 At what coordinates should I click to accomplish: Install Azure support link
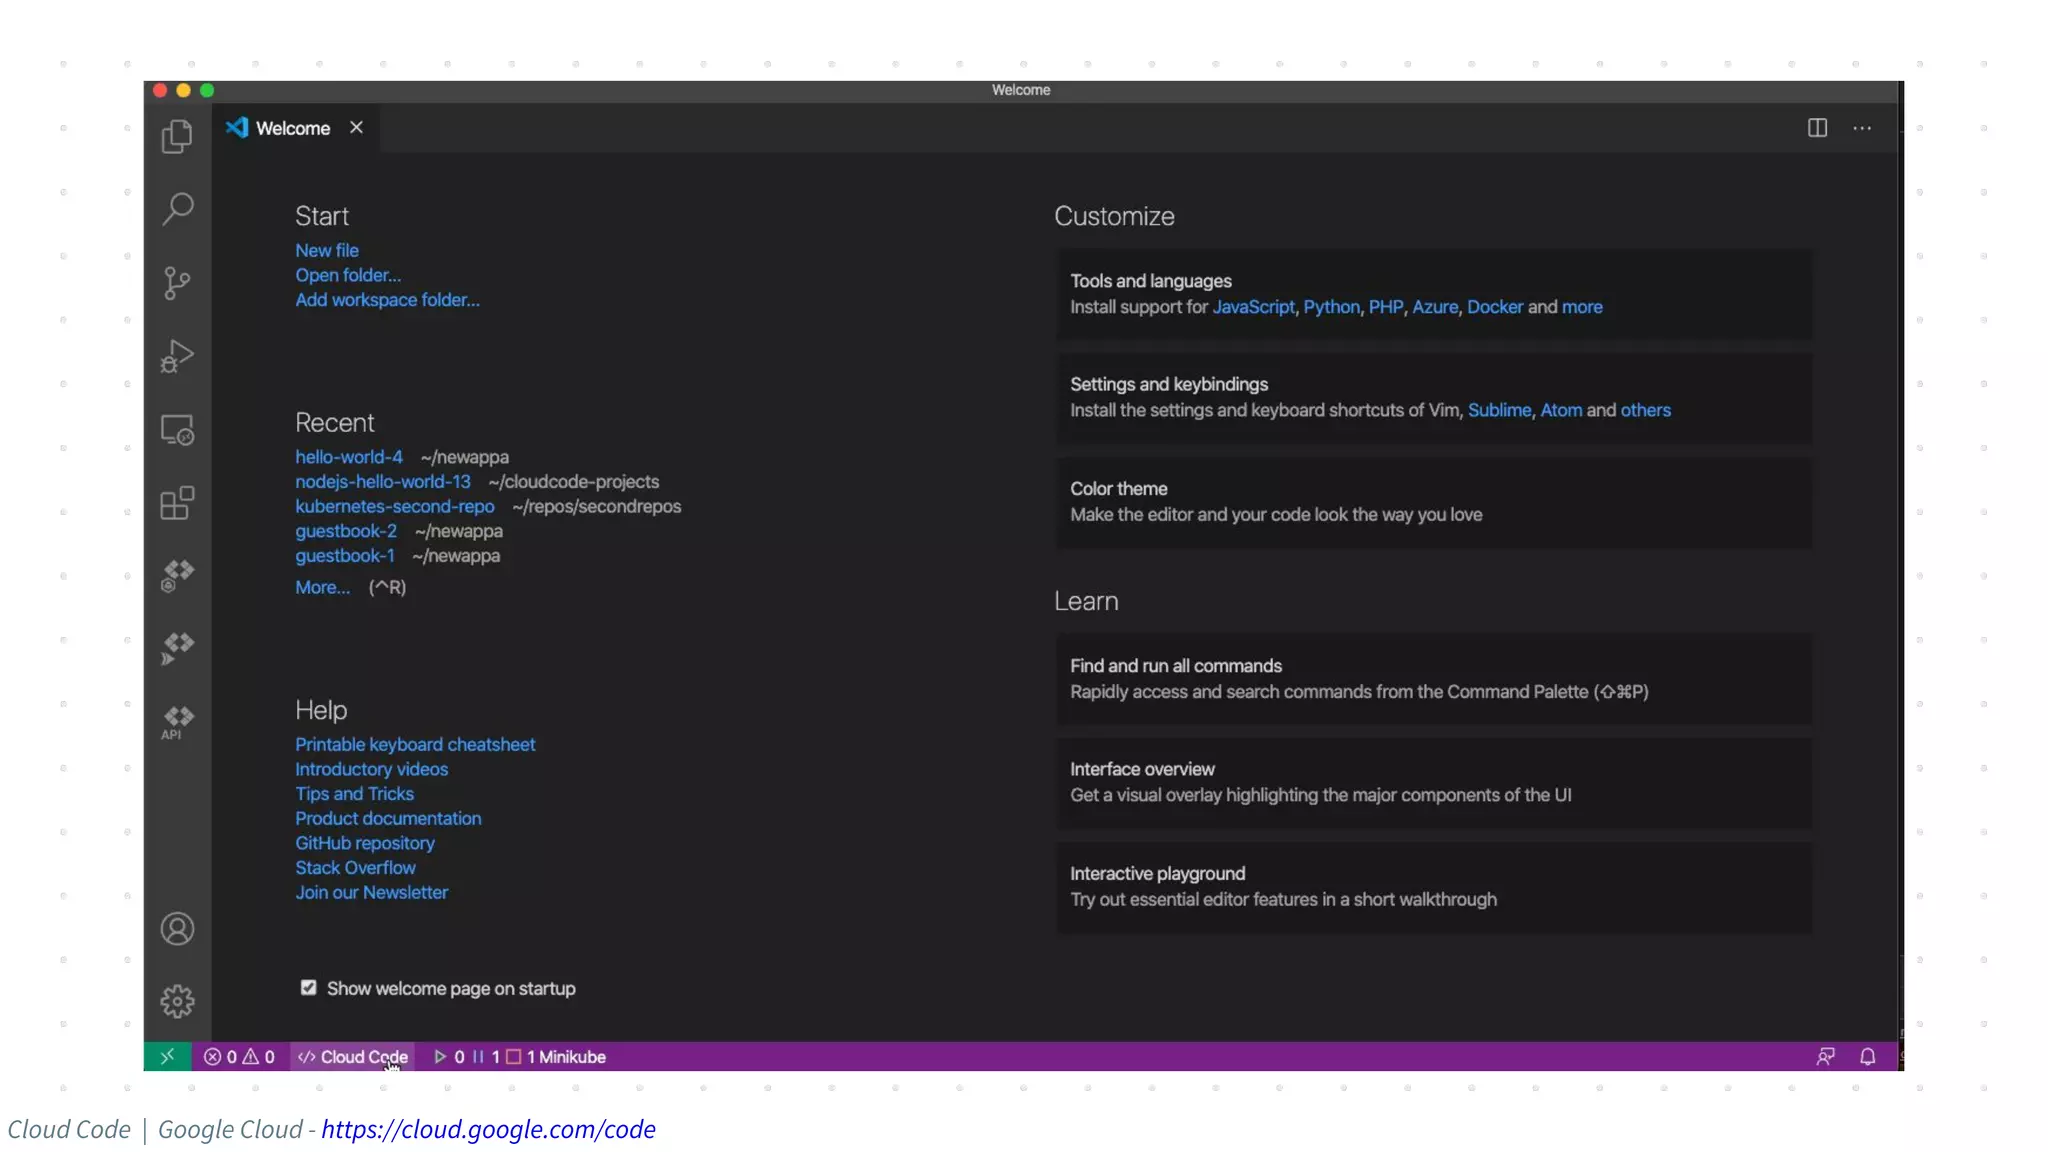tap(1435, 307)
